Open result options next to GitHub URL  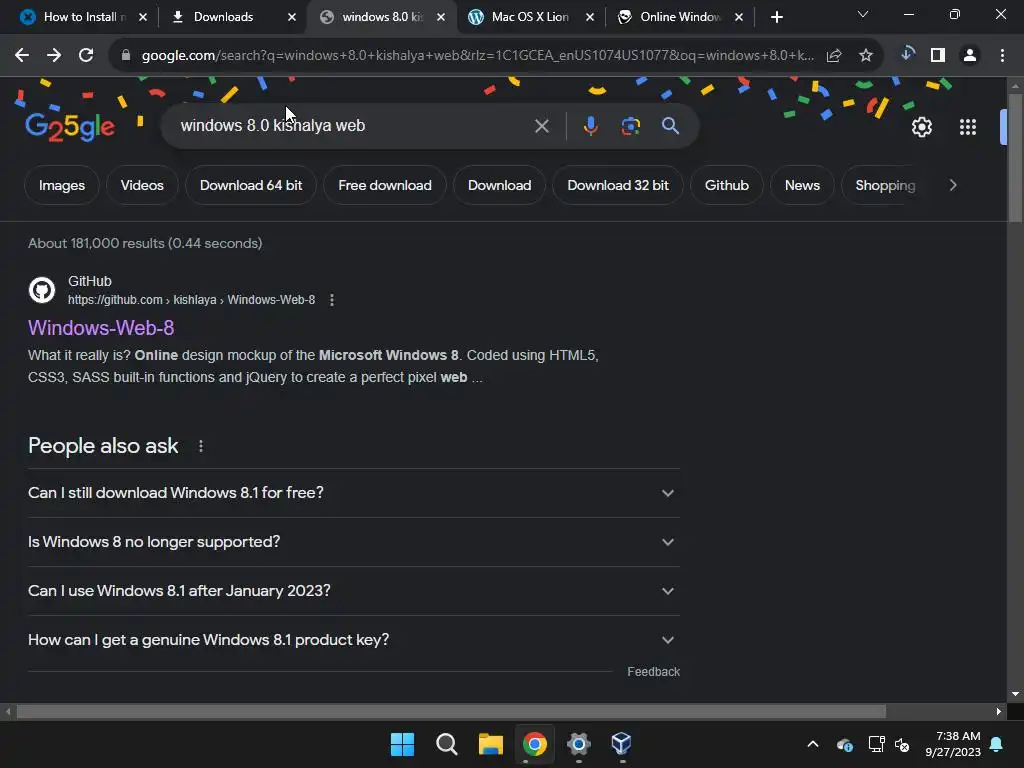tap(332, 300)
